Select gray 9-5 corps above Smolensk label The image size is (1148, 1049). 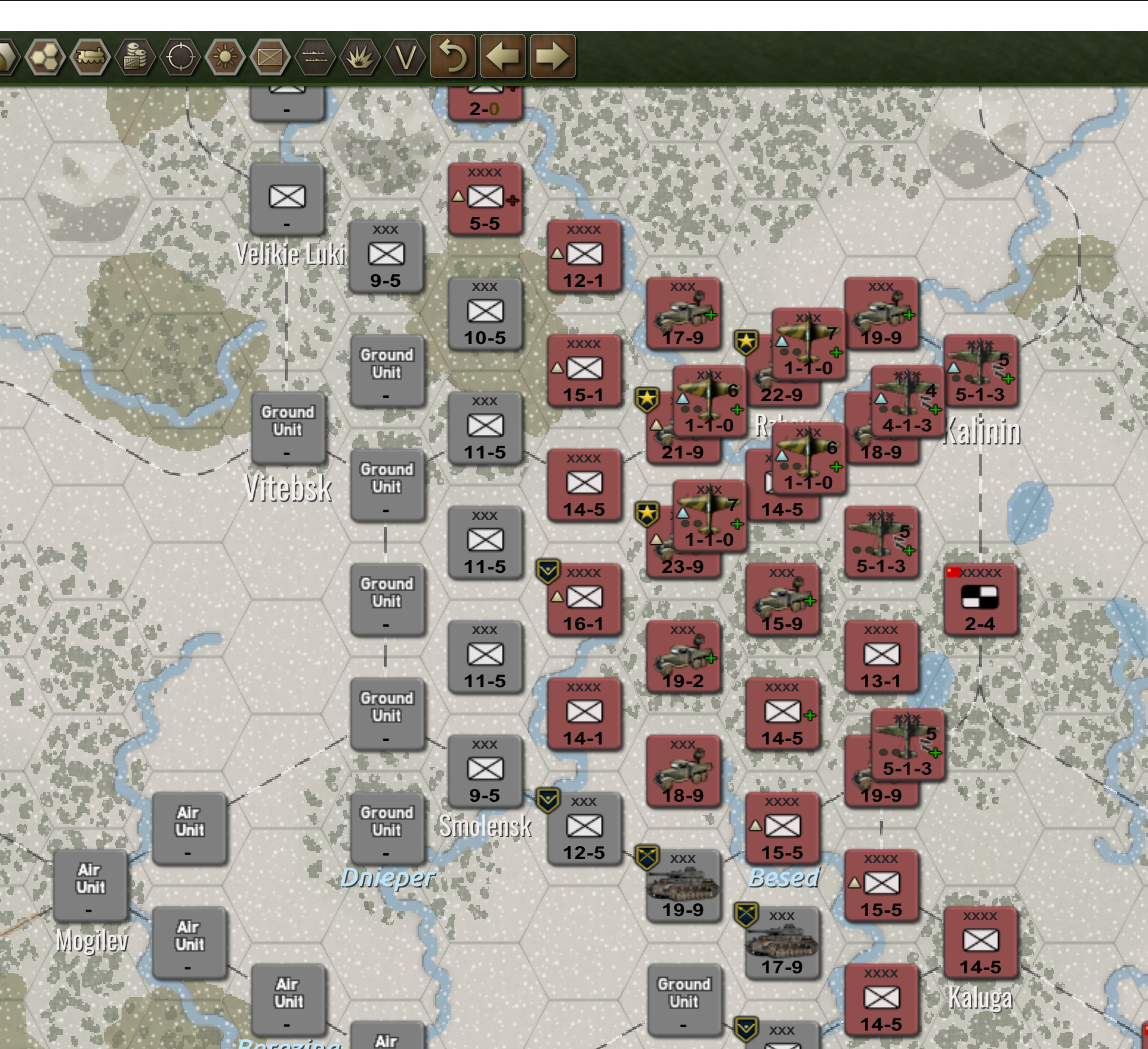[485, 770]
